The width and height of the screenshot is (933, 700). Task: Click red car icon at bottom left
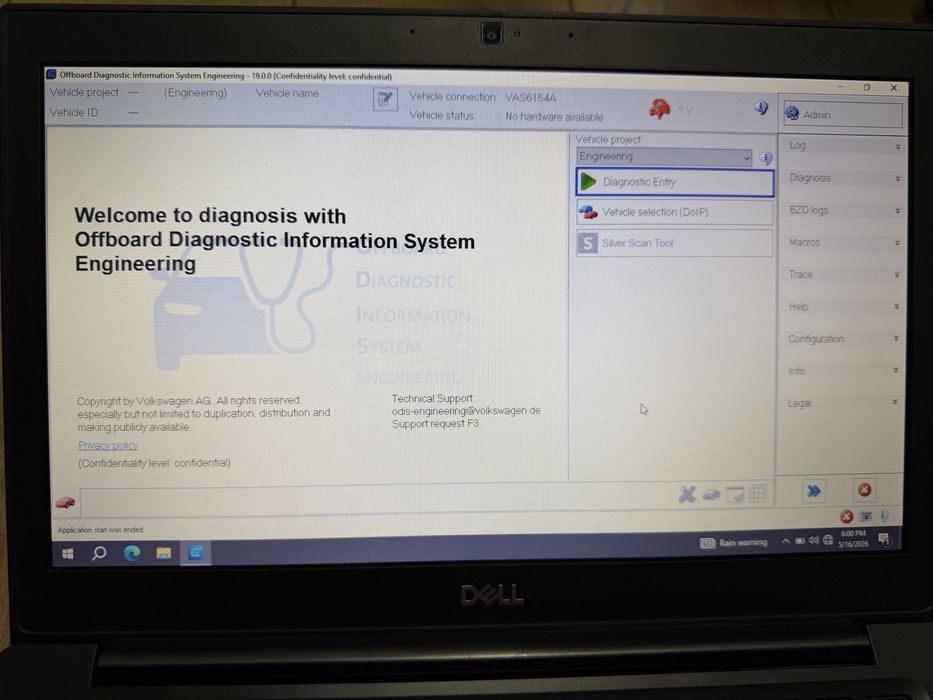(65, 503)
